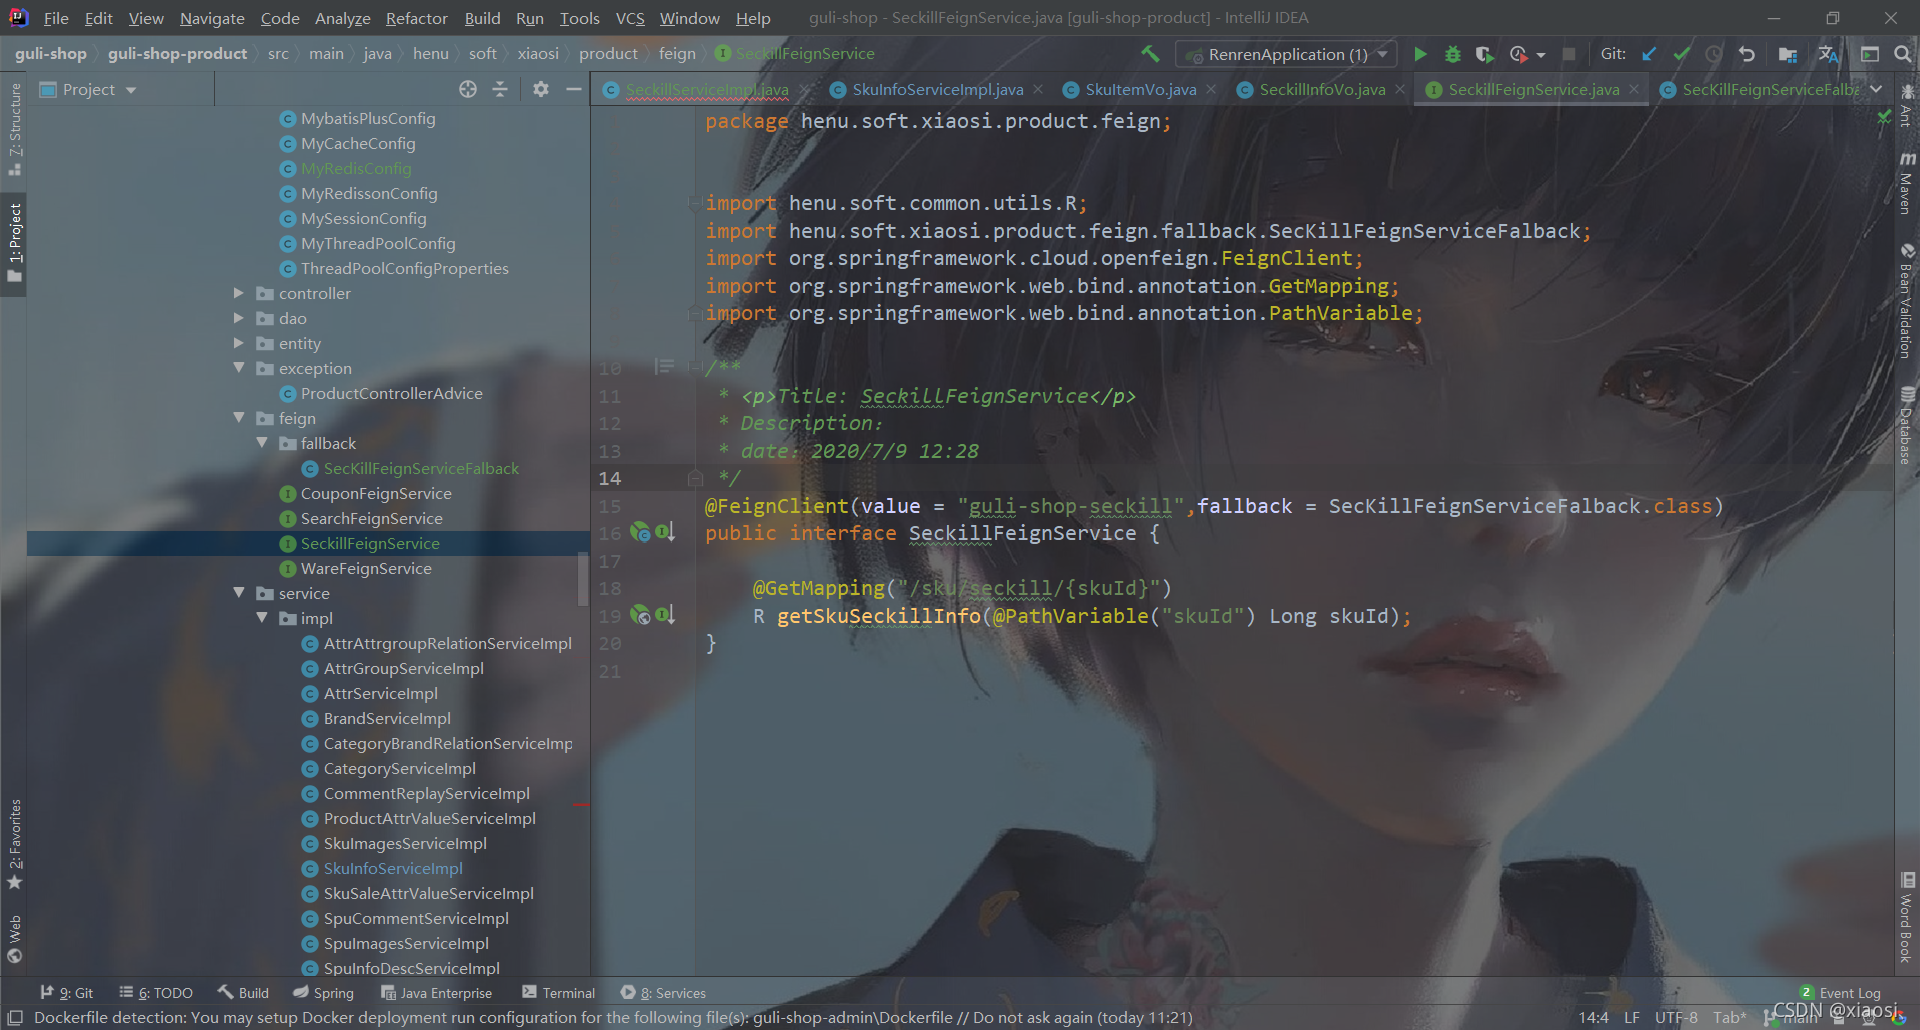Collapse the feign folder
Screen dimensions: 1920x1030
(239, 418)
